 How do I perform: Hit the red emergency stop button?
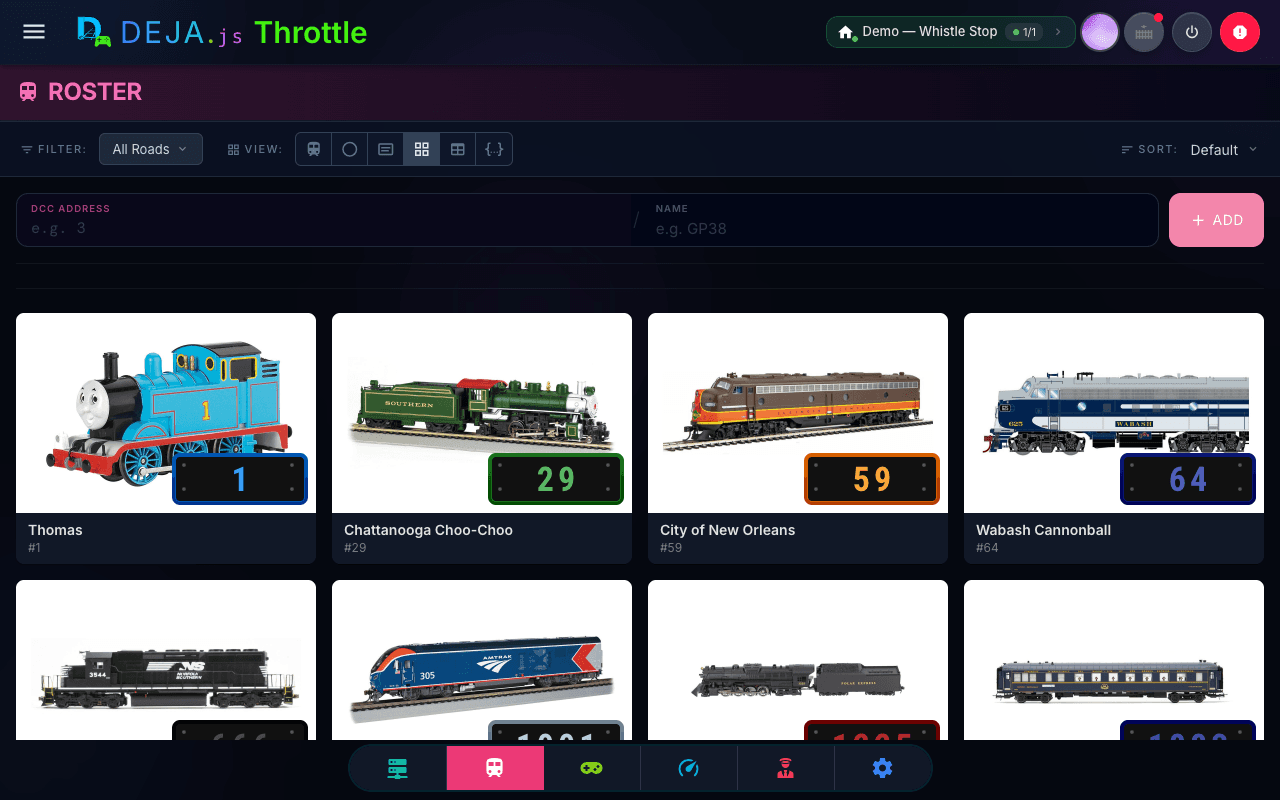[1240, 32]
